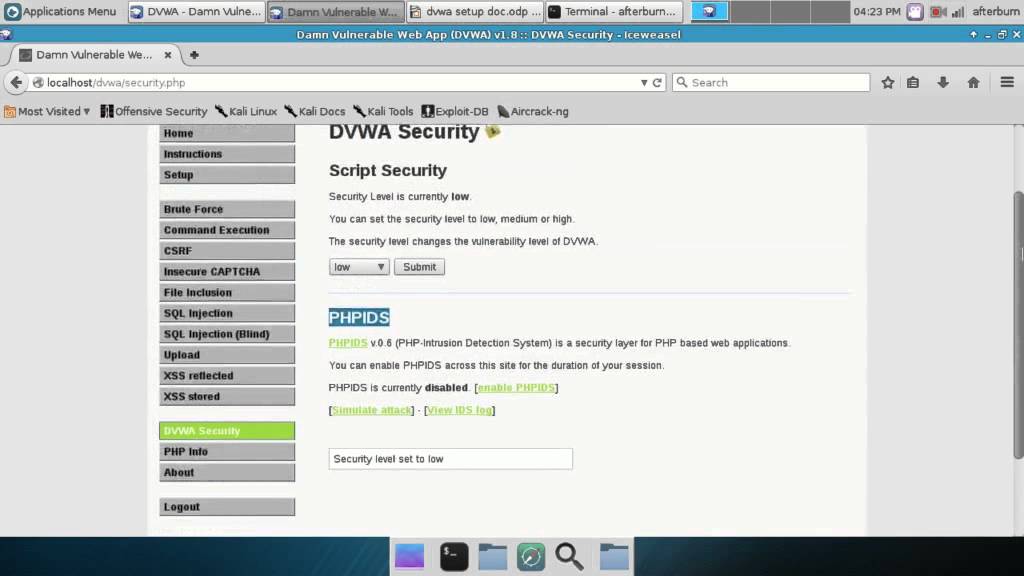Image resolution: width=1024 pixels, height=576 pixels.
Task: Click the Logout button
Action: (227, 507)
